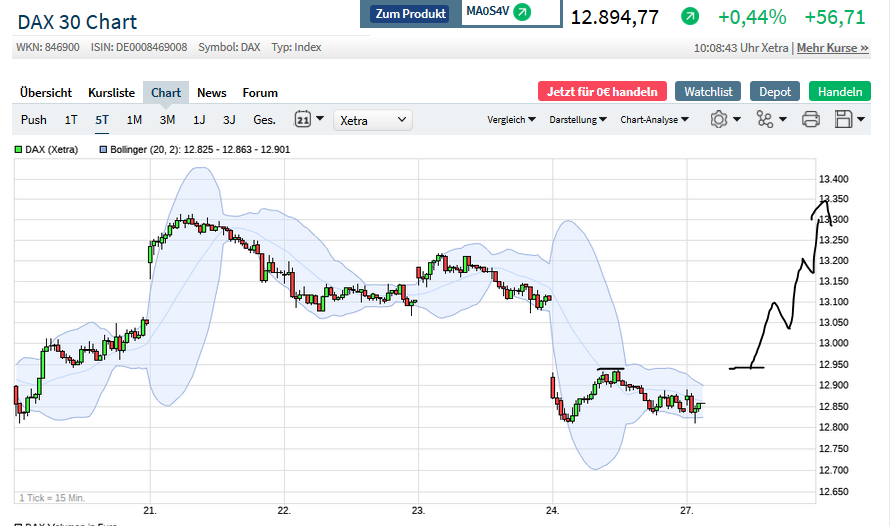Click the Depot button
Image resolution: width=890 pixels, height=526 pixels.
tap(775, 91)
